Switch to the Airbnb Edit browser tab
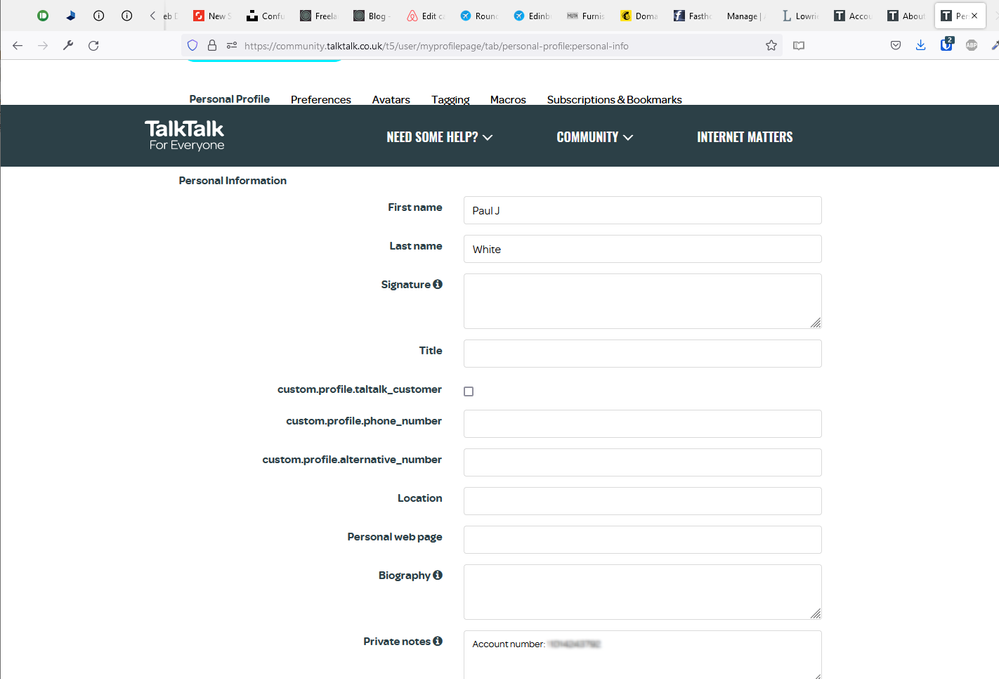 point(426,16)
